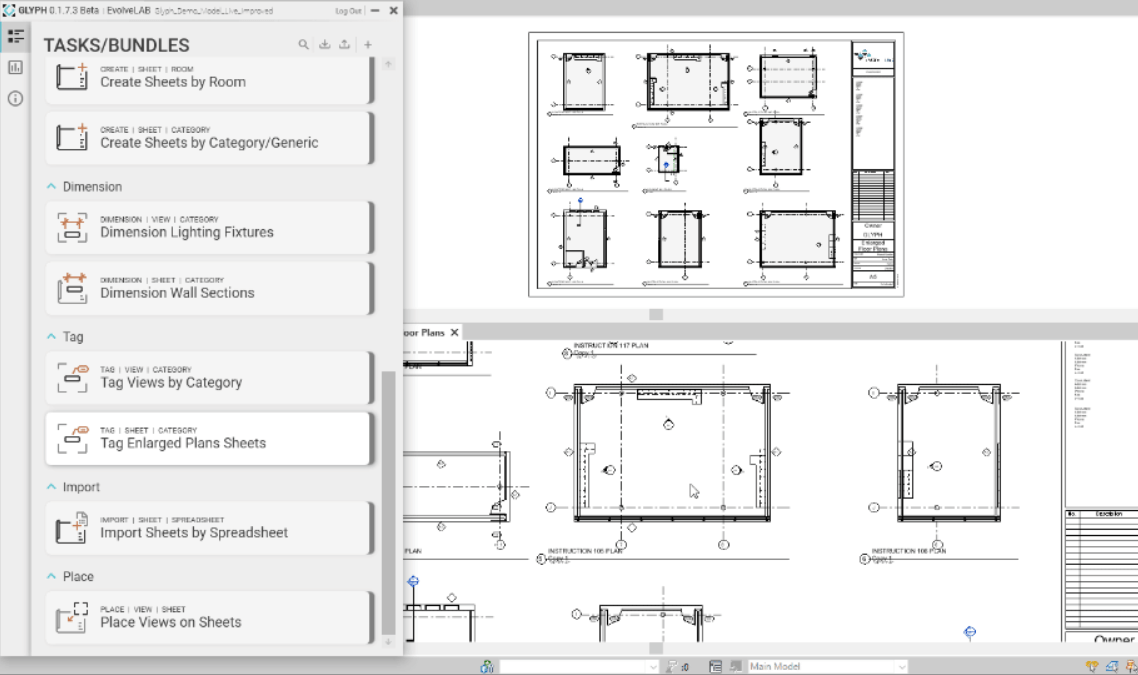This screenshot has width=1138, height=675.
Task: Click the scroll down arrow in task list
Action: pos(388,642)
